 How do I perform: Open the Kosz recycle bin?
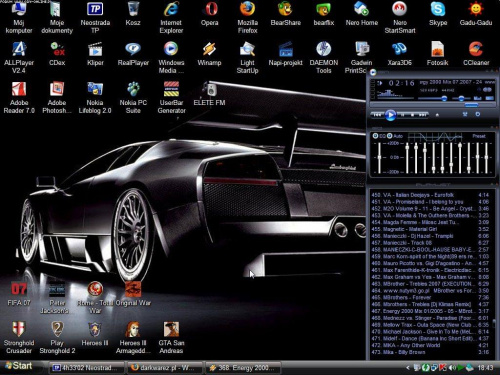pyautogui.click(x=133, y=14)
